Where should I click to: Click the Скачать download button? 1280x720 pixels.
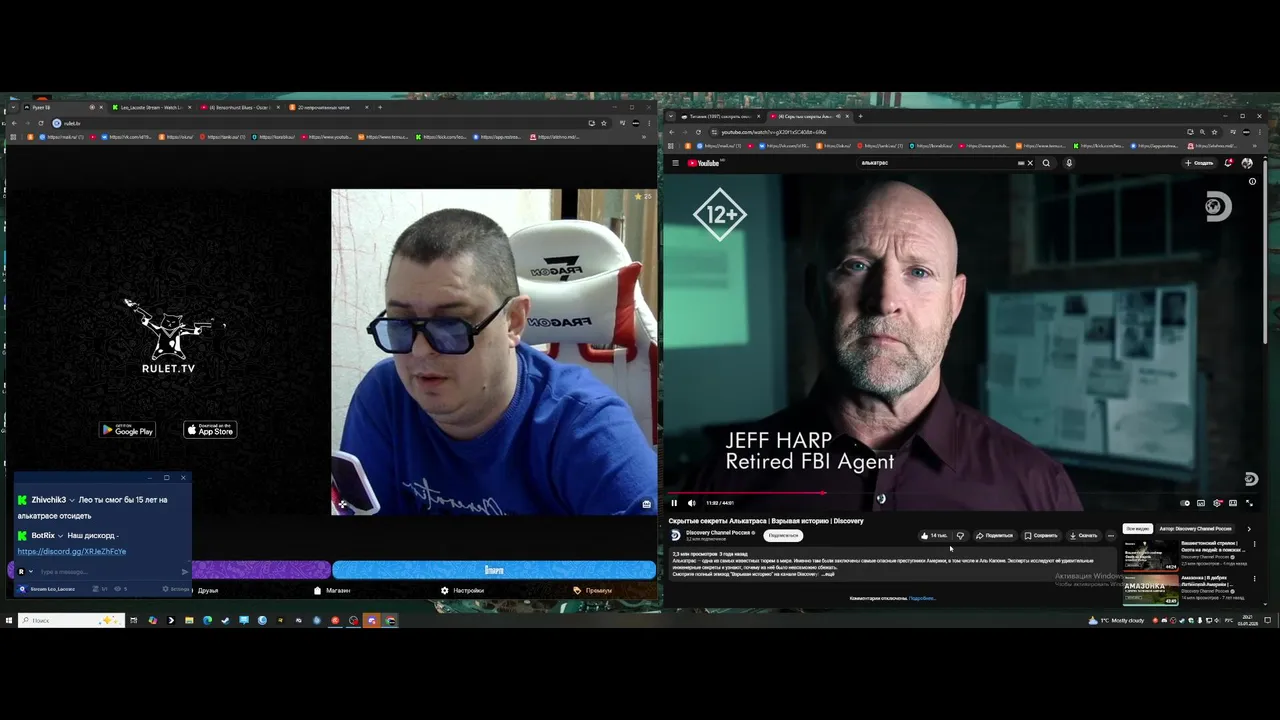point(1083,535)
